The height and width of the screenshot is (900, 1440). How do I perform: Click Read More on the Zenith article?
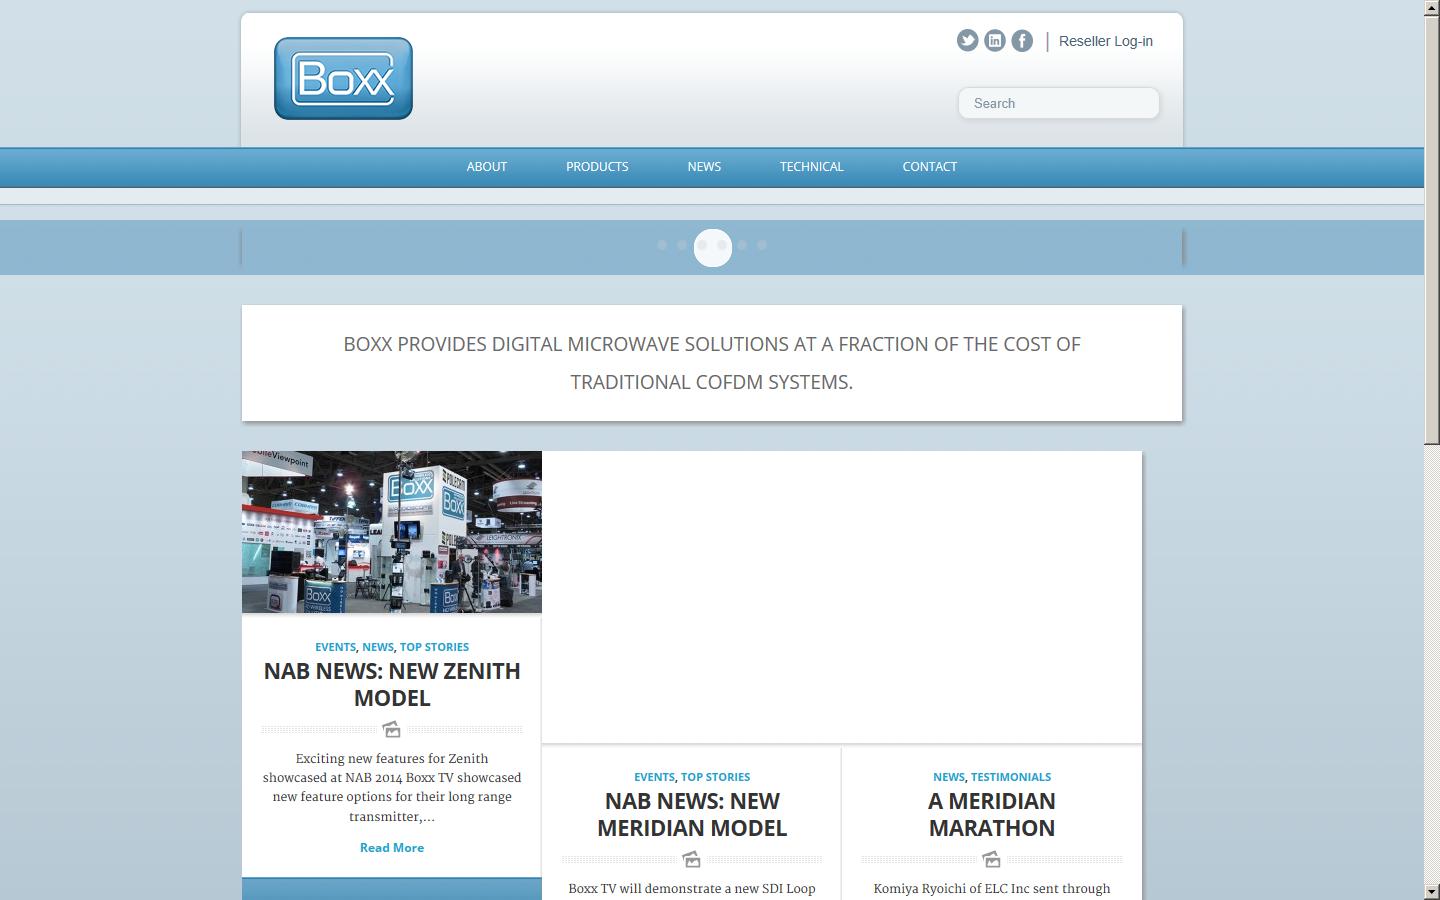click(x=391, y=847)
